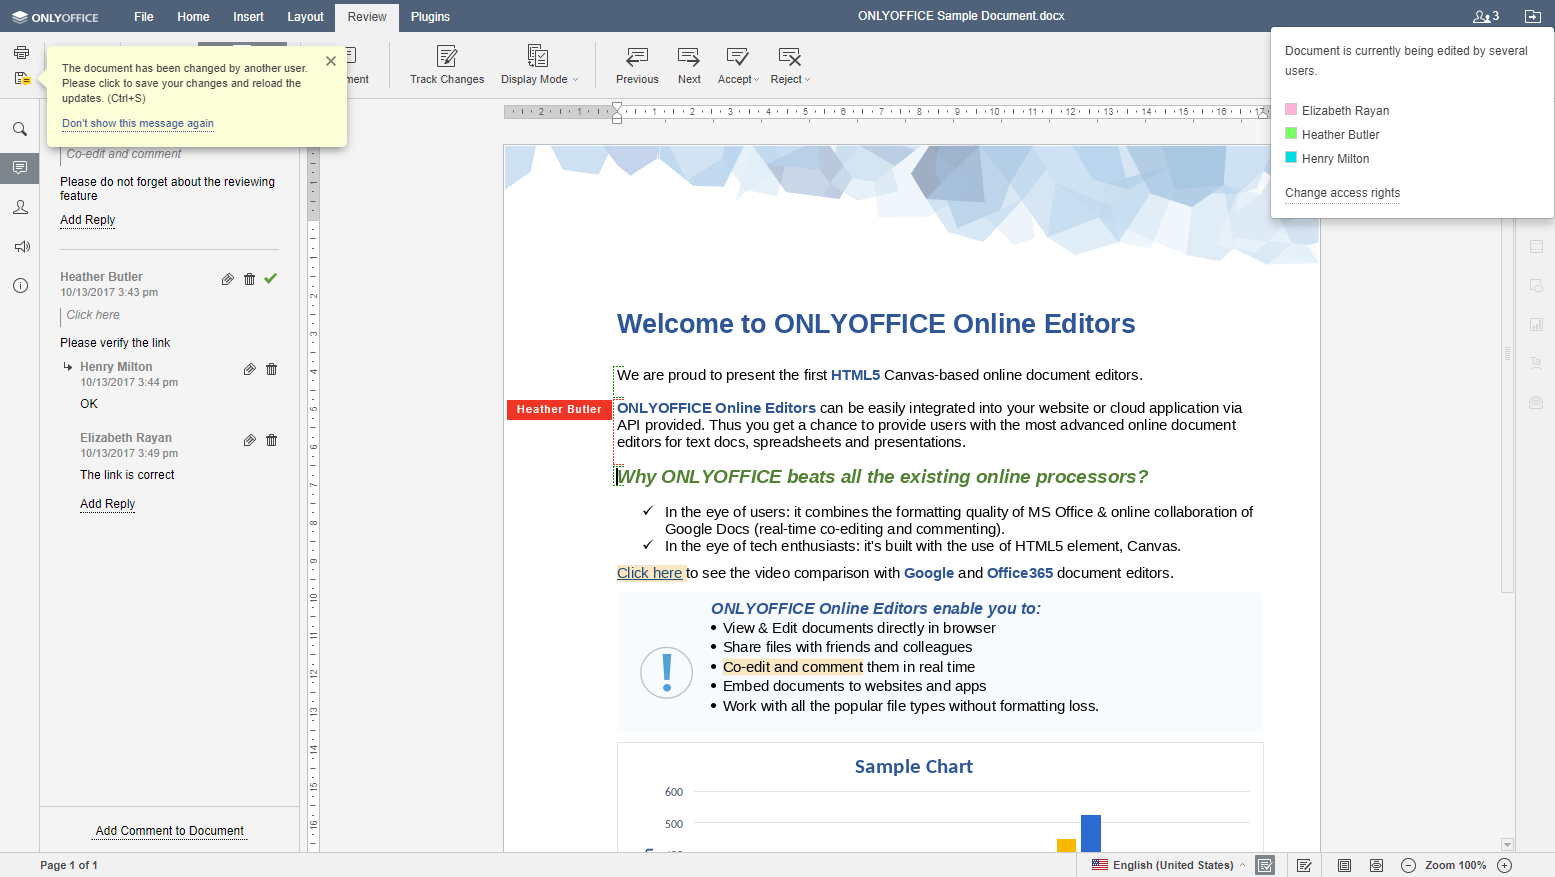Open the search panel from left sidebar
The width and height of the screenshot is (1555, 877).
coord(20,129)
